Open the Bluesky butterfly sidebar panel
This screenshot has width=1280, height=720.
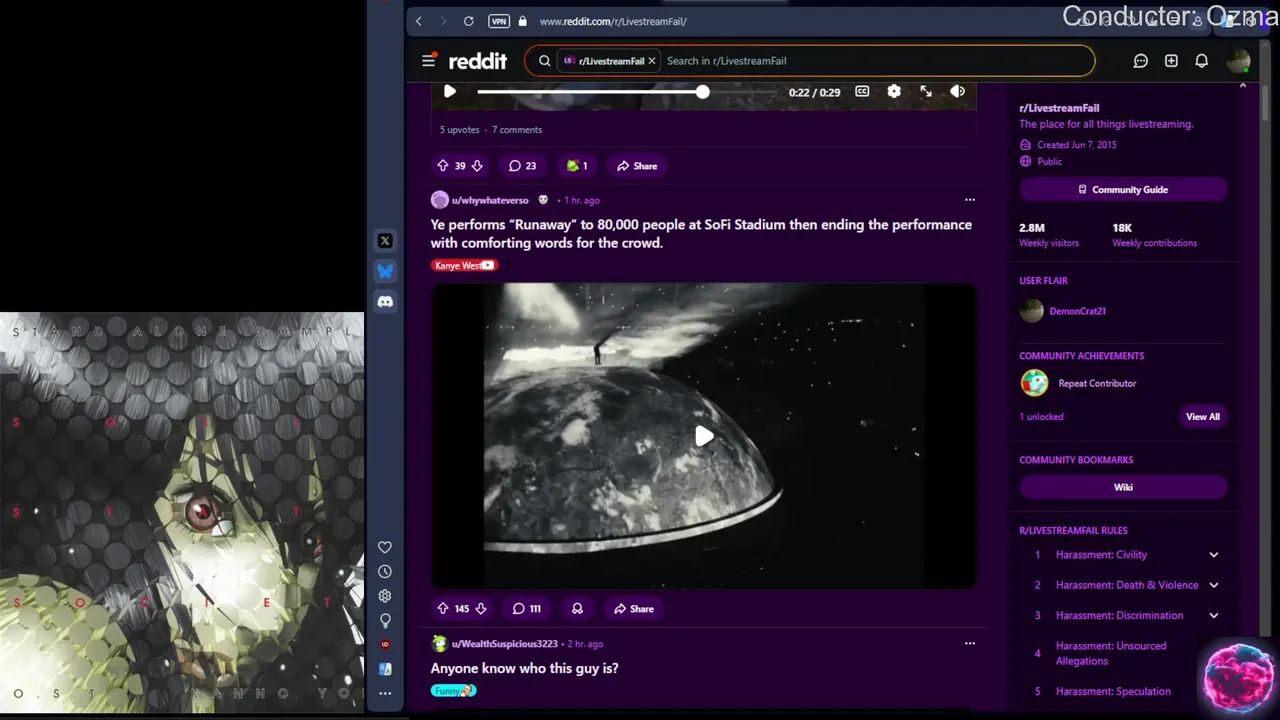pyautogui.click(x=385, y=271)
